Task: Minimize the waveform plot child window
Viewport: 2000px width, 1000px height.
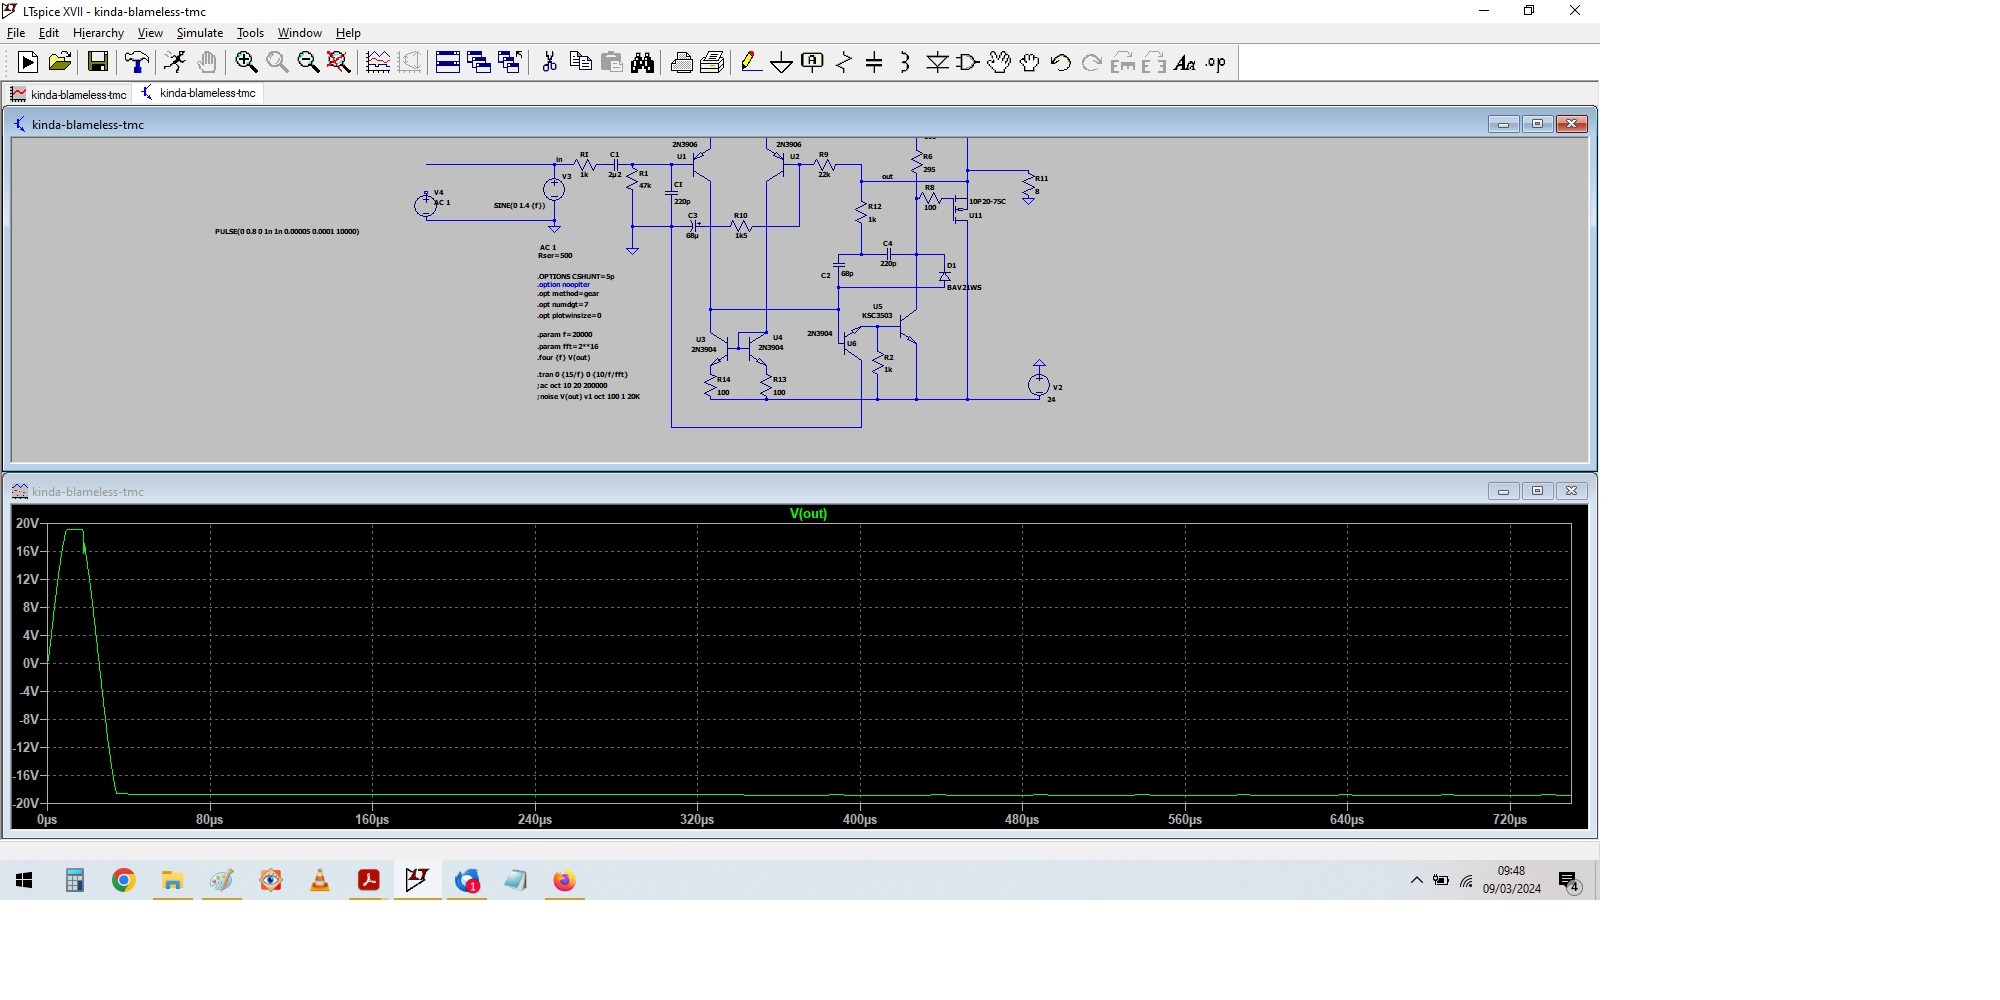Action: click(x=1503, y=491)
